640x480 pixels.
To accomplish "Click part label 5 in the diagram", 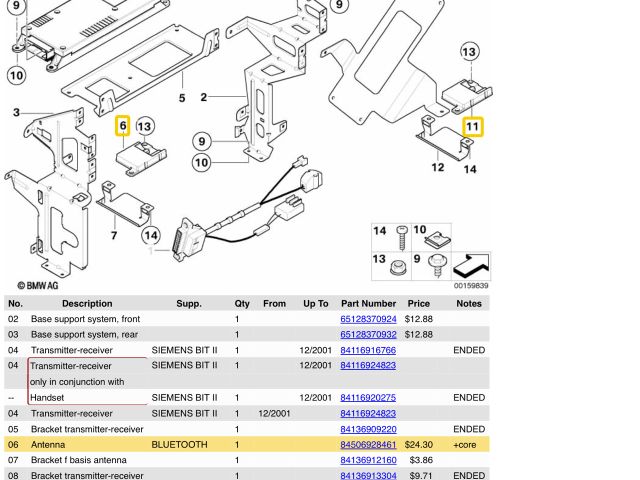I will (x=182, y=98).
